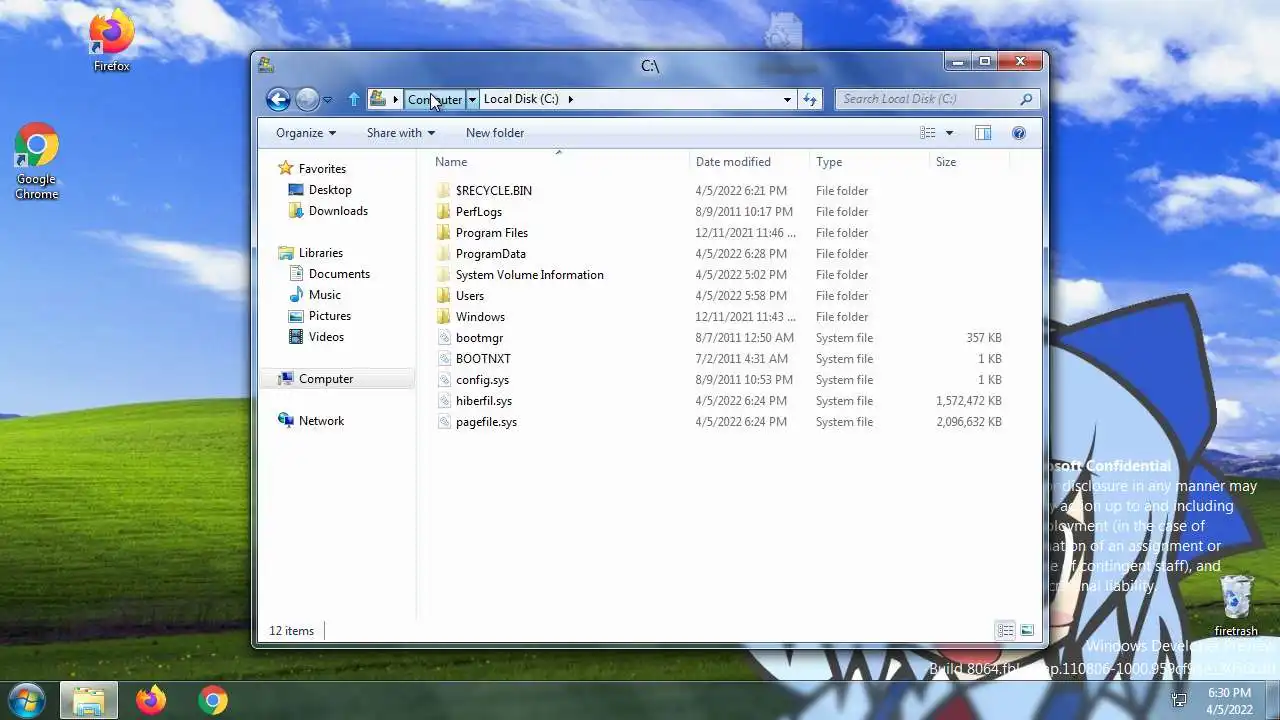
Task: Sort by the Type column header
Action: point(870,162)
